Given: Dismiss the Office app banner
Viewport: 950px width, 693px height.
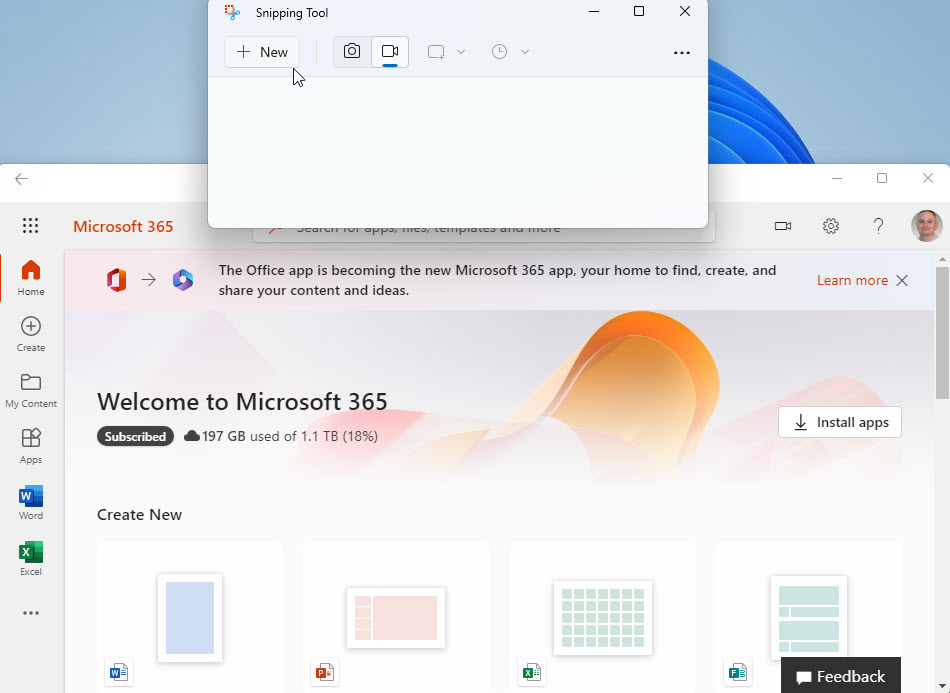Looking at the screenshot, I should (902, 280).
